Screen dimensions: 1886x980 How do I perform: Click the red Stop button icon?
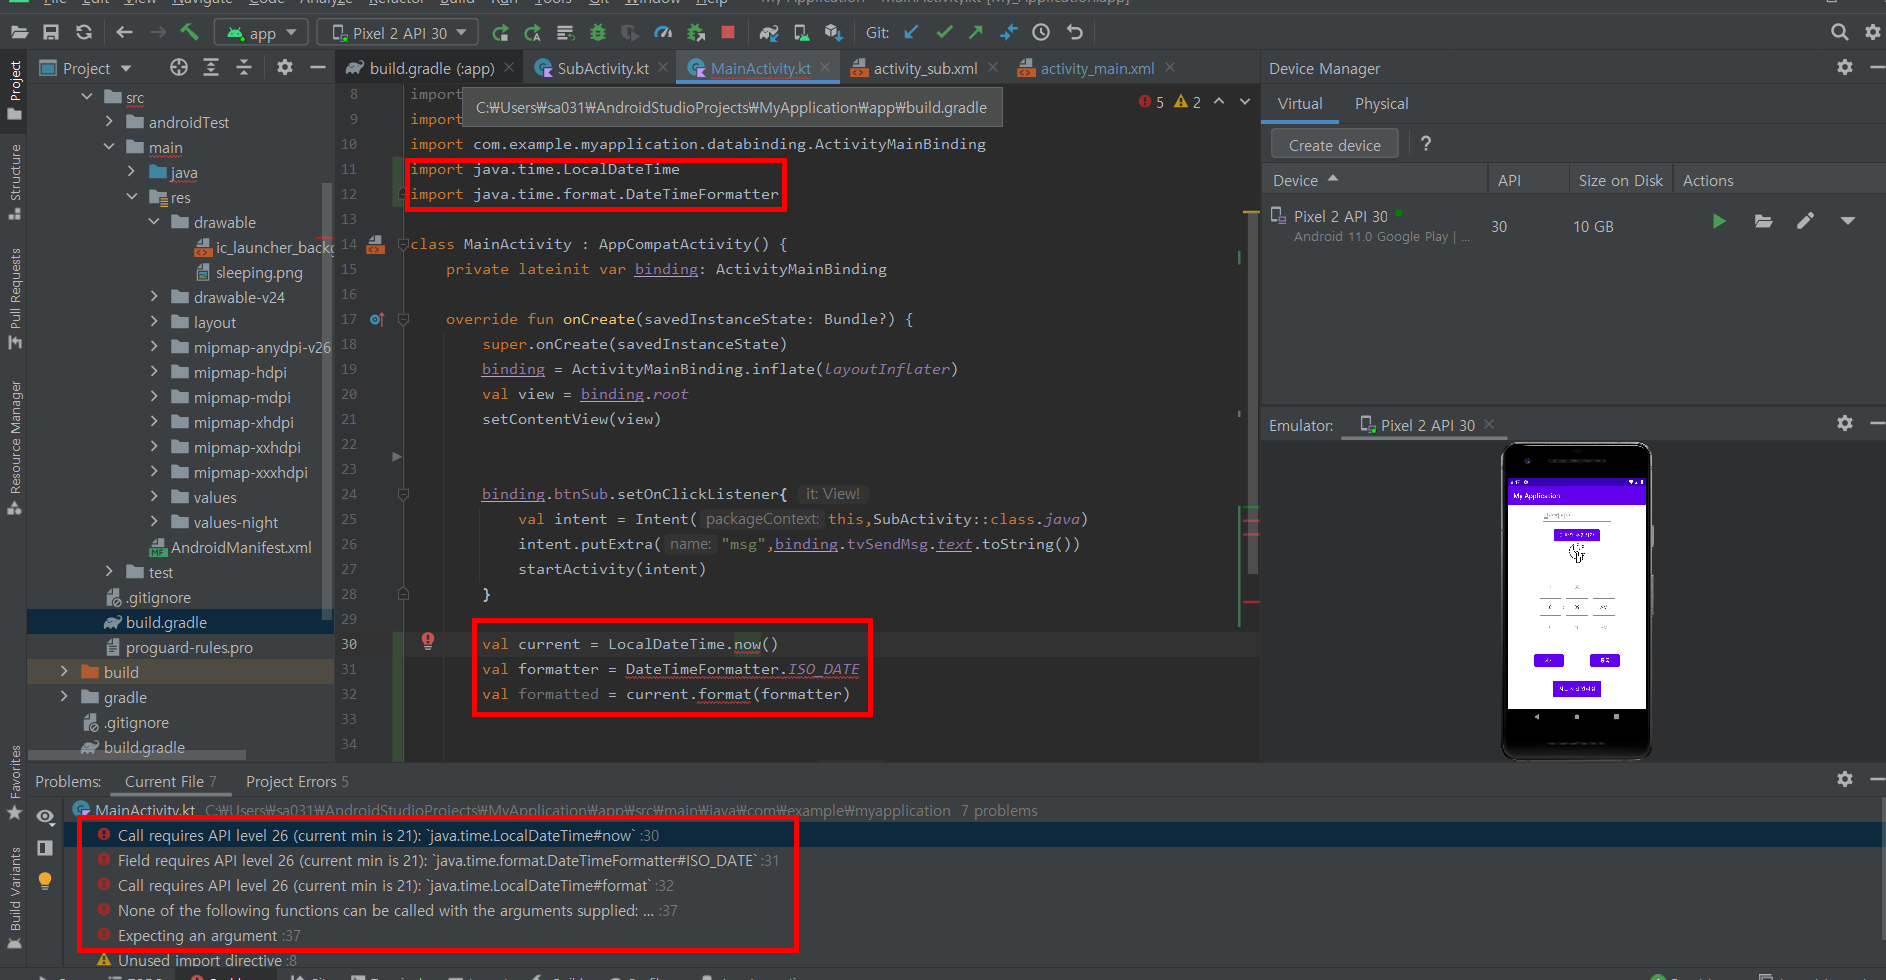[x=728, y=33]
